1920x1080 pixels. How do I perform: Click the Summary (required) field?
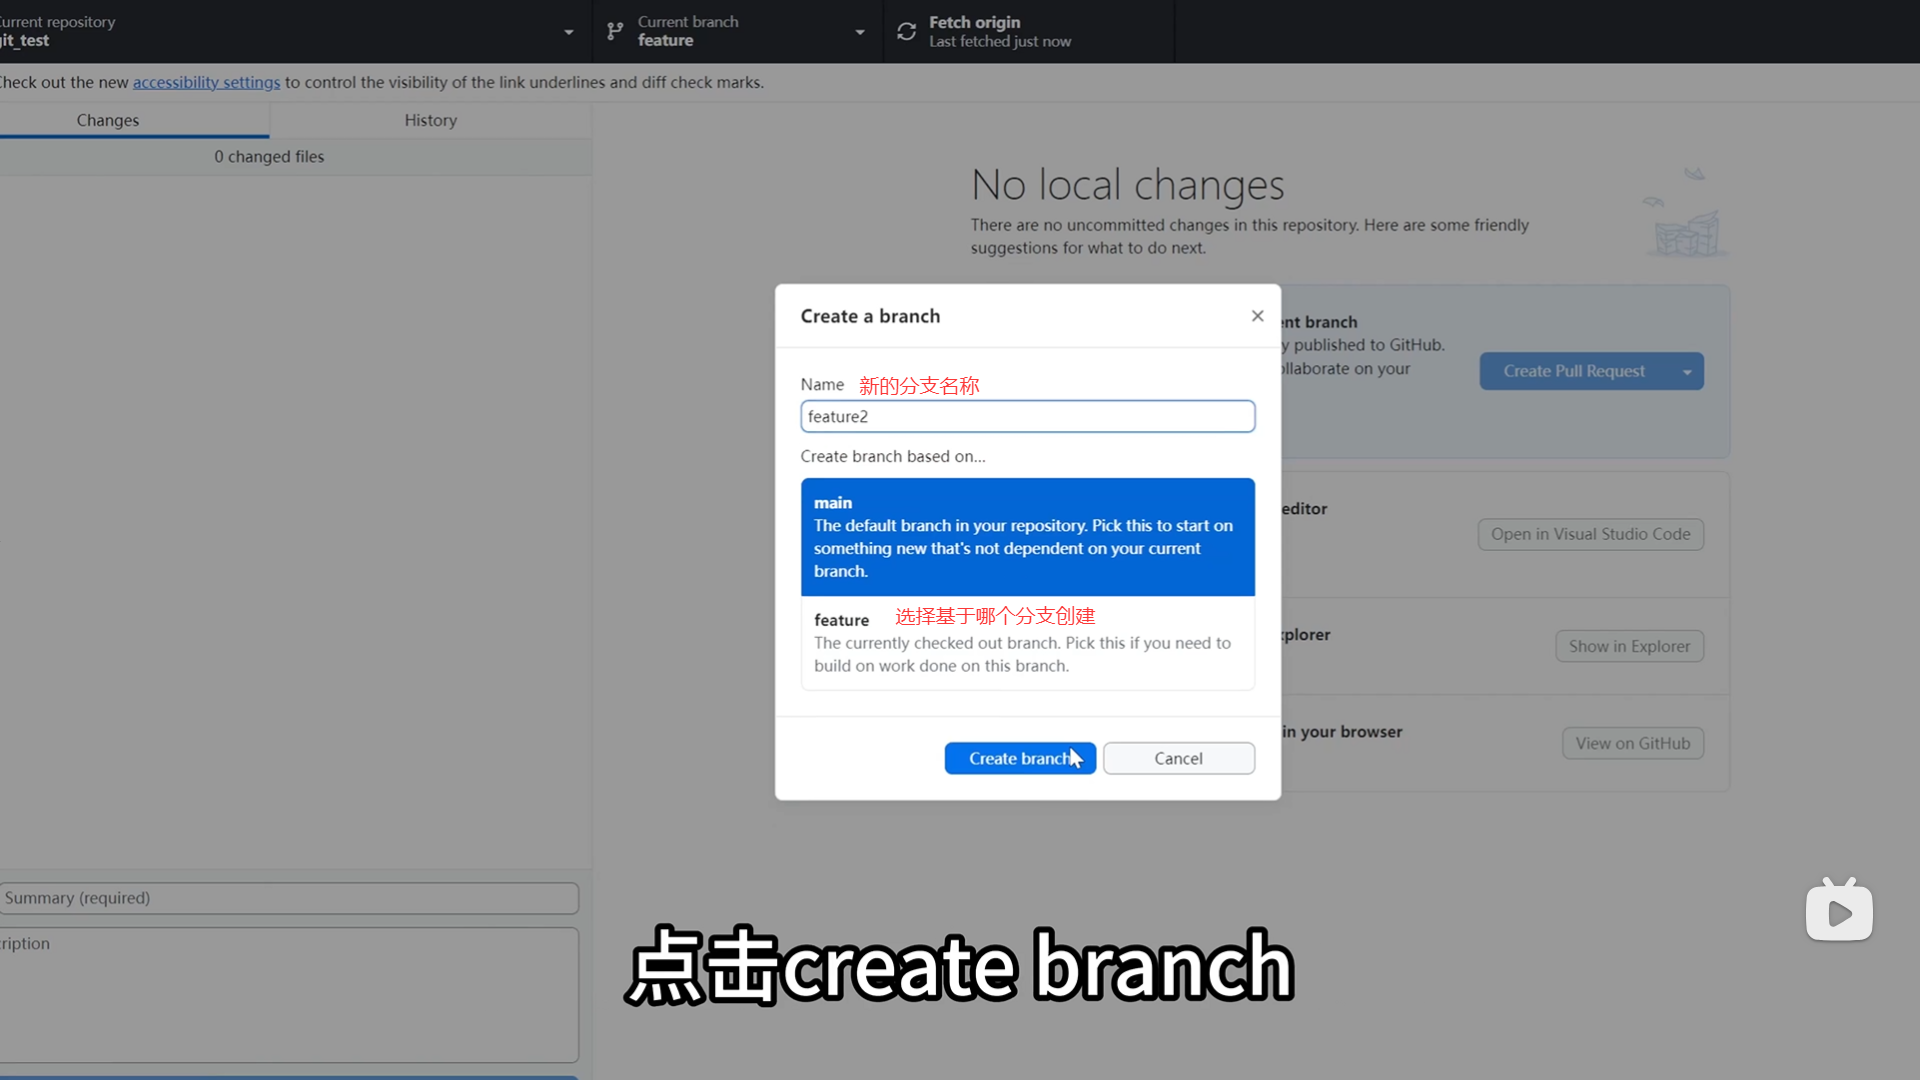(288, 898)
